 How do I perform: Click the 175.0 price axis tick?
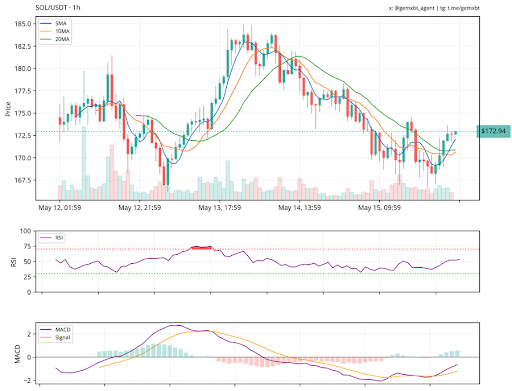click(x=23, y=113)
